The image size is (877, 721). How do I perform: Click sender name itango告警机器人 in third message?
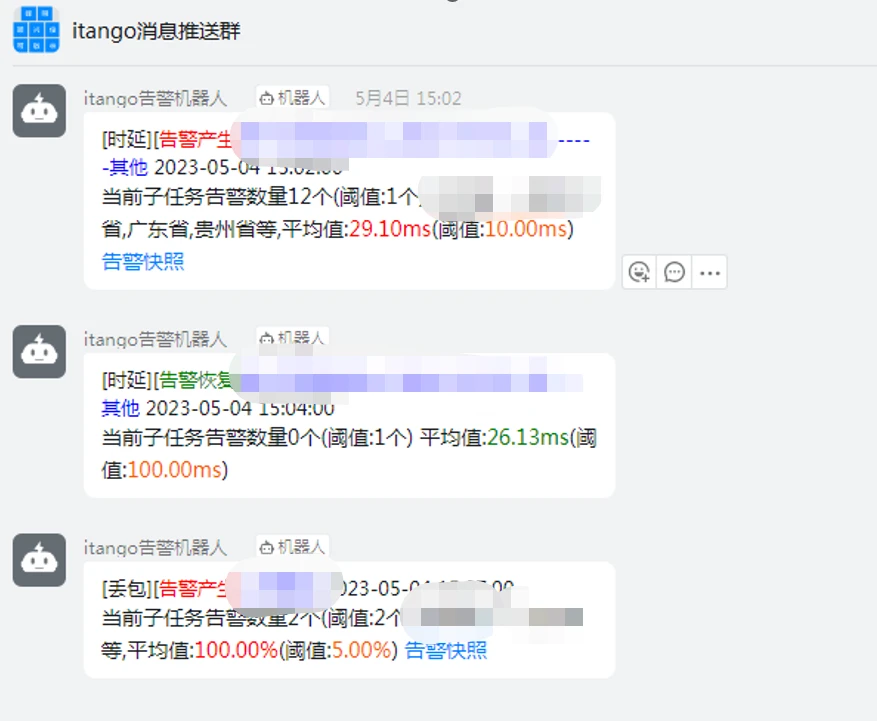(x=155, y=548)
